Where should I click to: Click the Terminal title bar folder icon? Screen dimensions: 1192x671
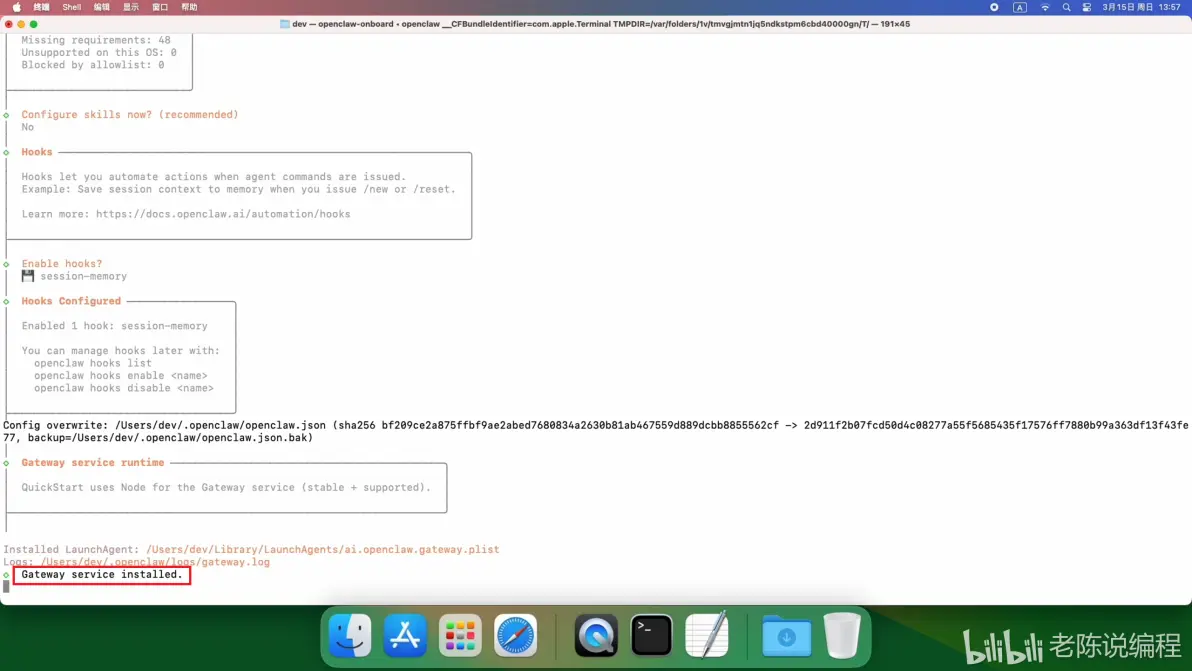pos(284,24)
